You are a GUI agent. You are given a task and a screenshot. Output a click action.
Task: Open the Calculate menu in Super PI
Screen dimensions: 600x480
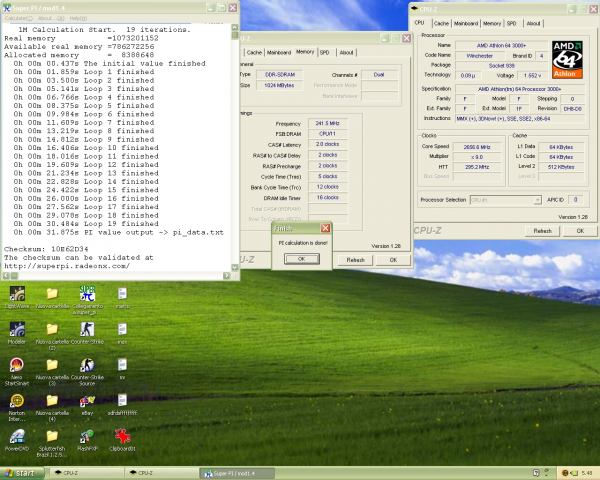click(x=18, y=18)
